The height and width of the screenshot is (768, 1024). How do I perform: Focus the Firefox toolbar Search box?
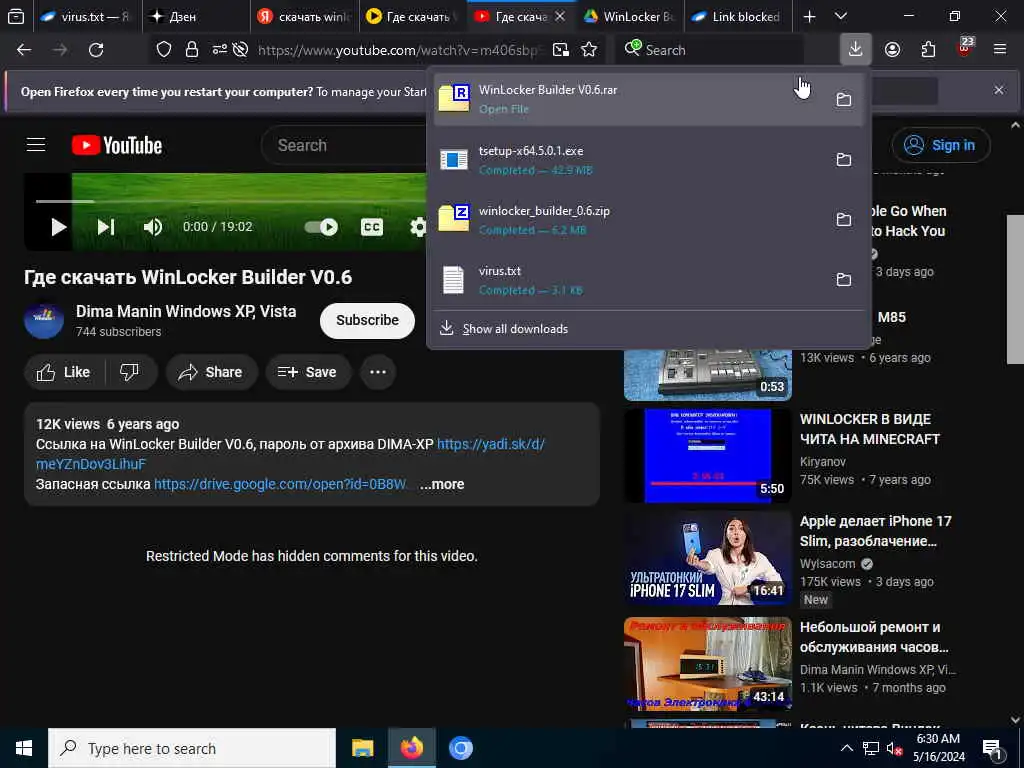712,50
